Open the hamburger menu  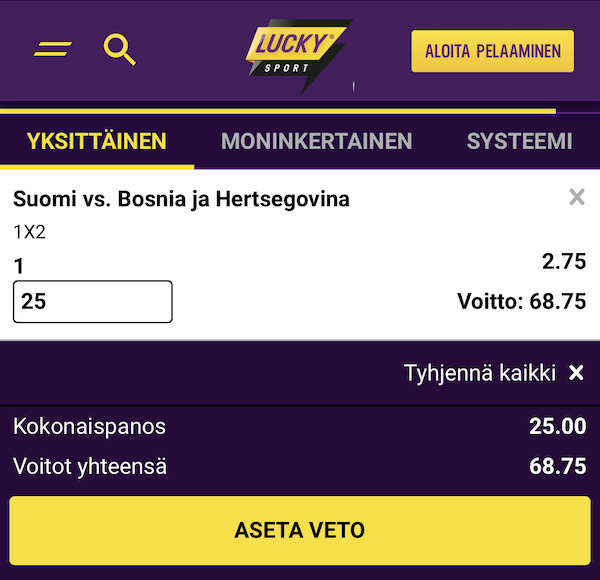click(x=52, y=48)
